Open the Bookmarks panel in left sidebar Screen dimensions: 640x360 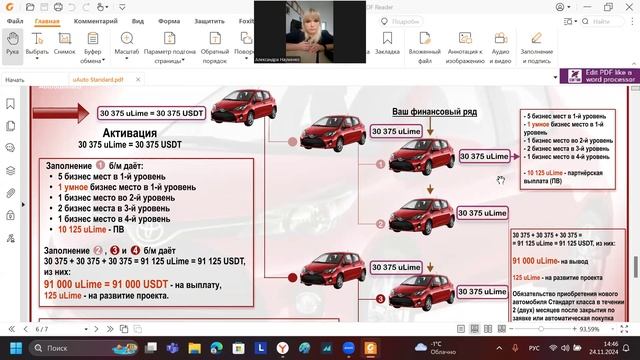(x=11, y=104)
